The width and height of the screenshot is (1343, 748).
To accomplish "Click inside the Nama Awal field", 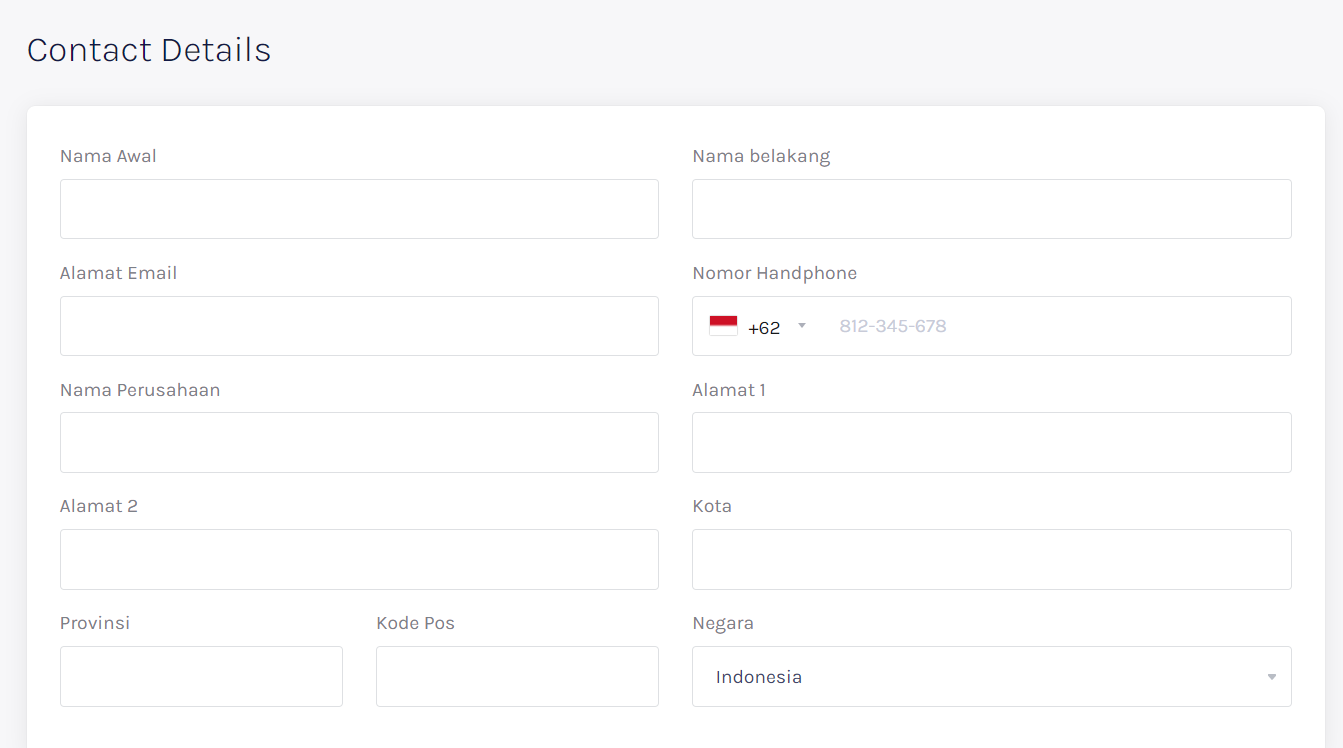I will coord(358,209).
